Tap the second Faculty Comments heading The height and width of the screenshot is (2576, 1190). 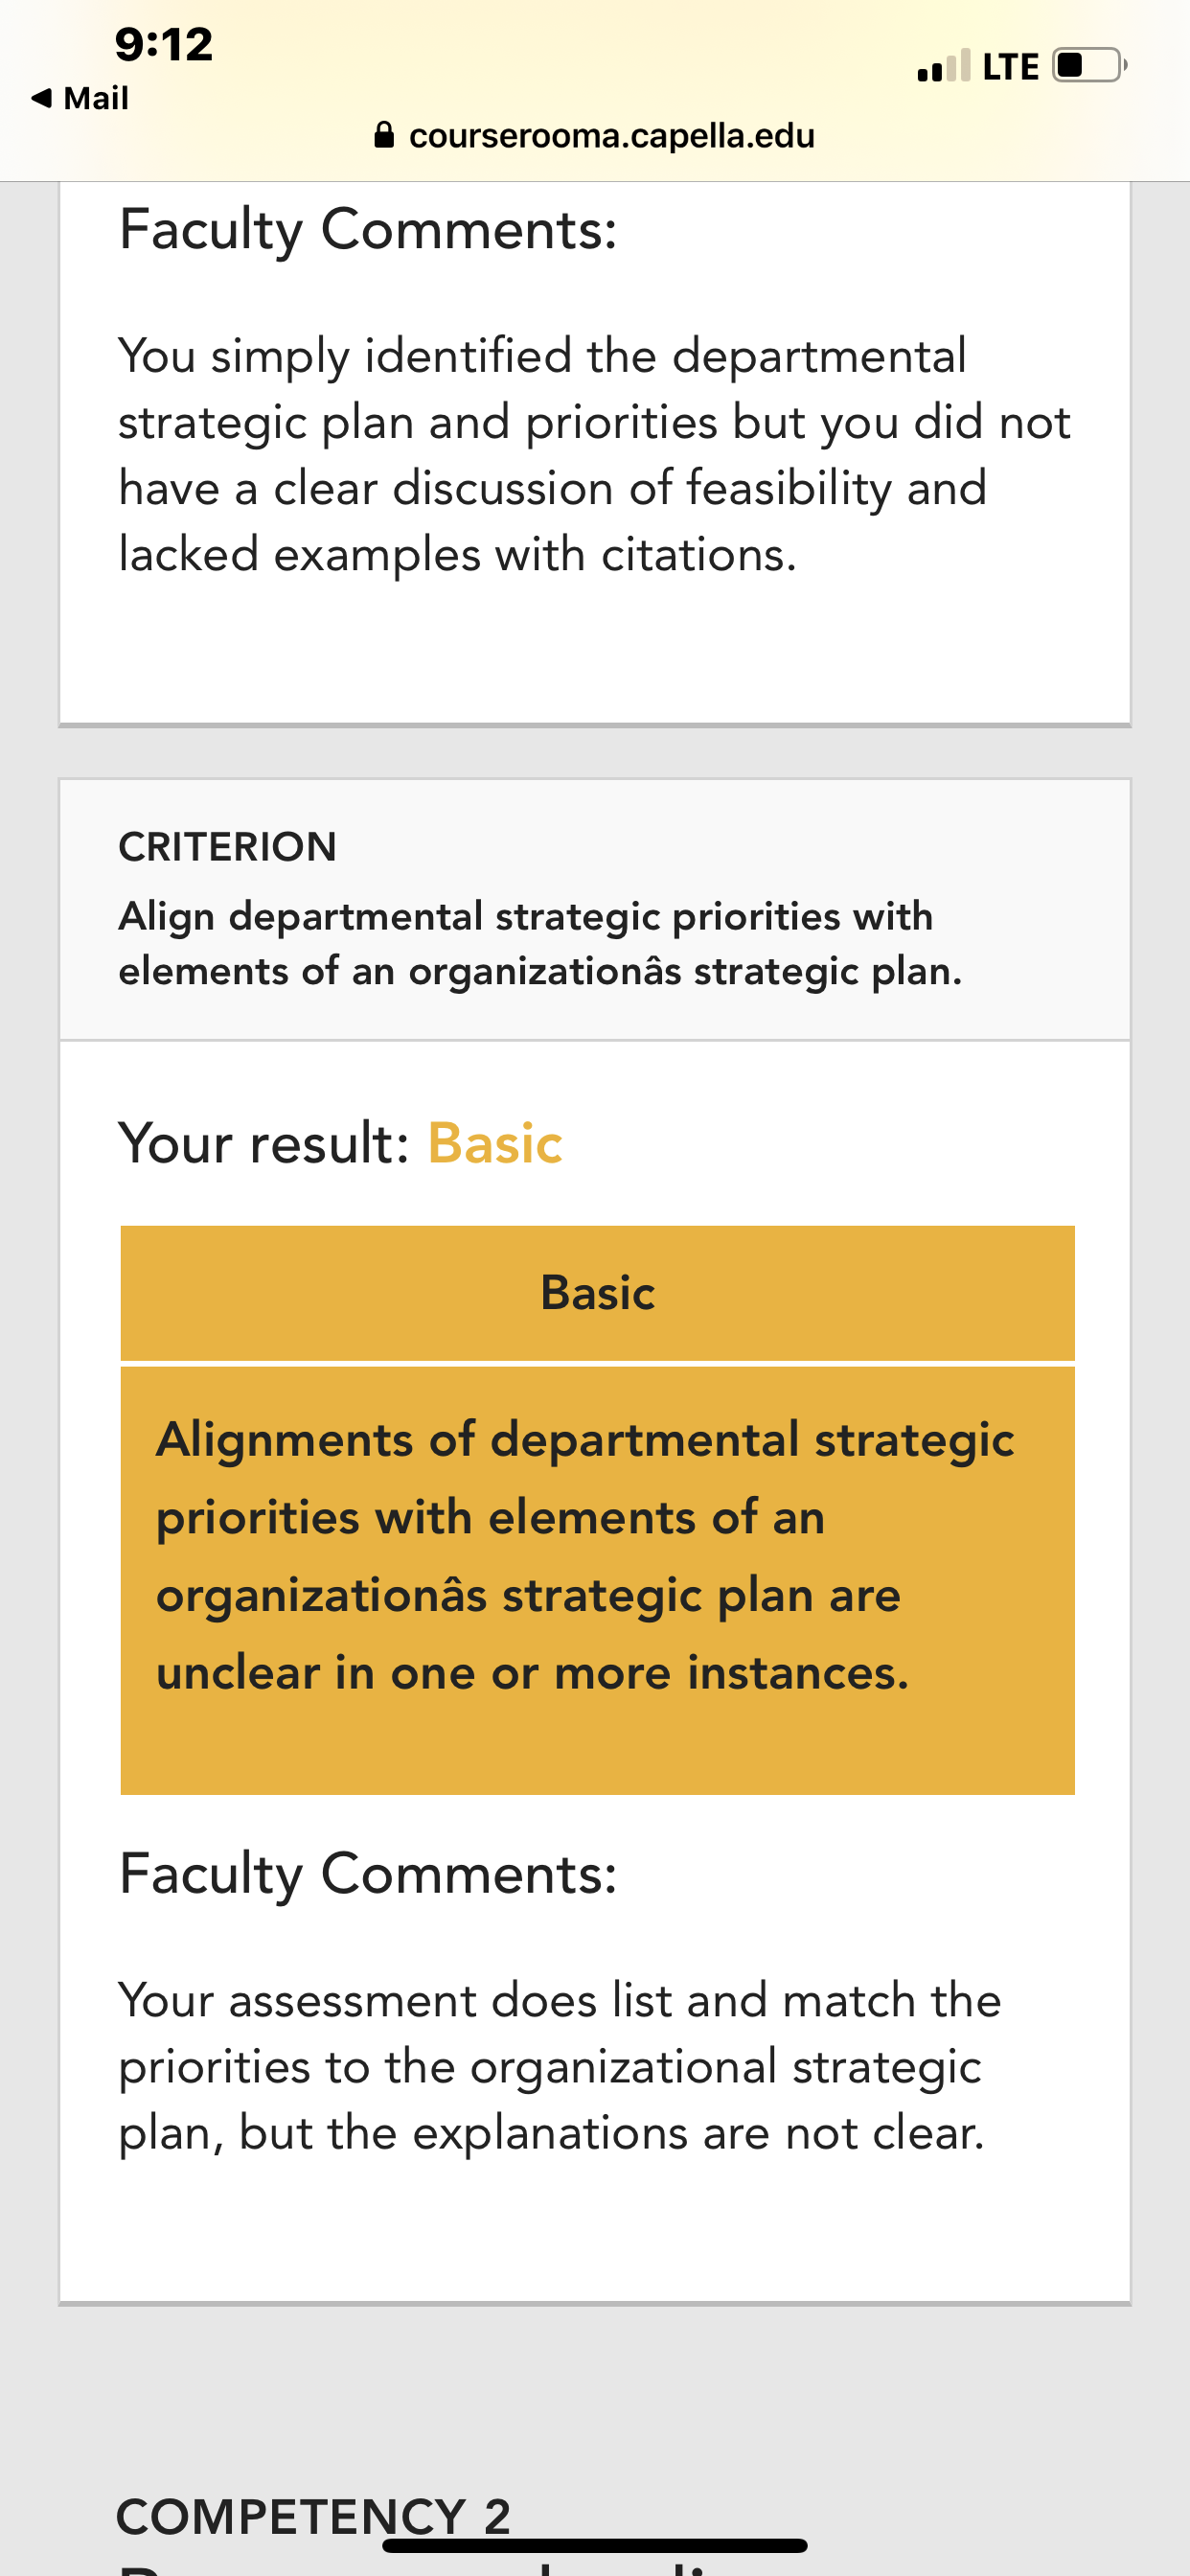pyautogui.click(x=368, y=1873)
